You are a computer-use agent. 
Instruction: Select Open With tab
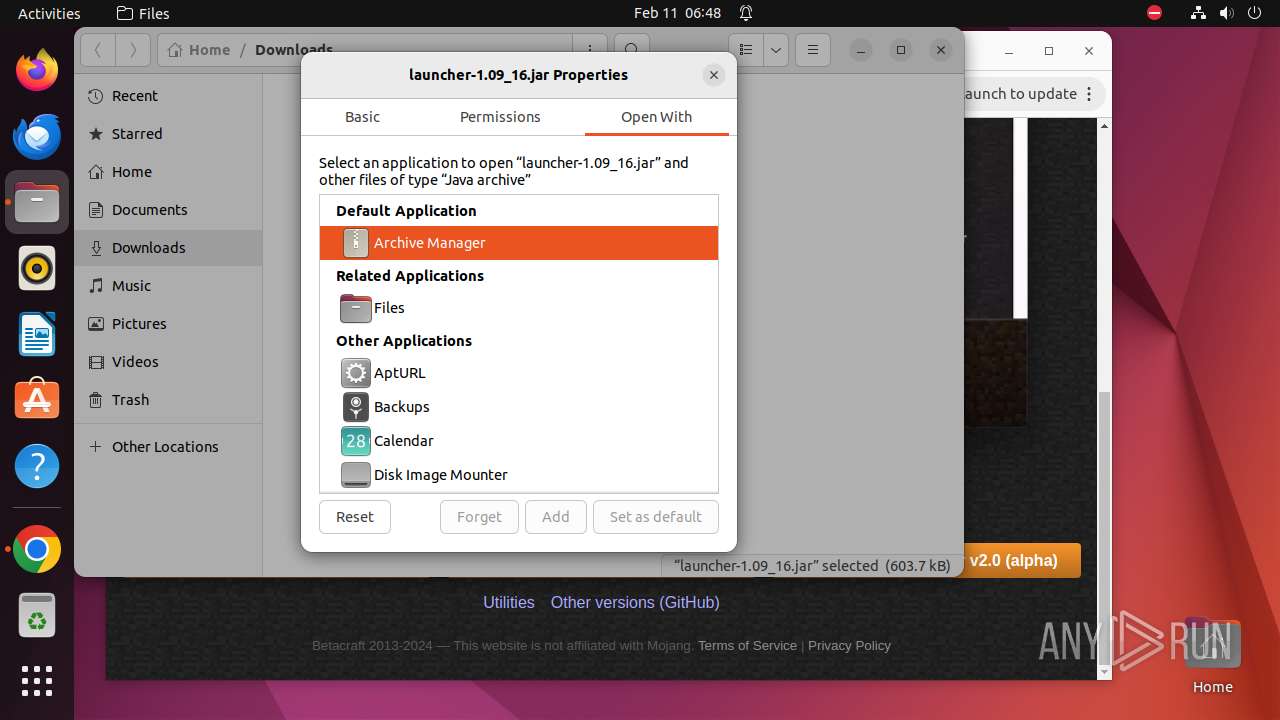[x=656, y=117]
